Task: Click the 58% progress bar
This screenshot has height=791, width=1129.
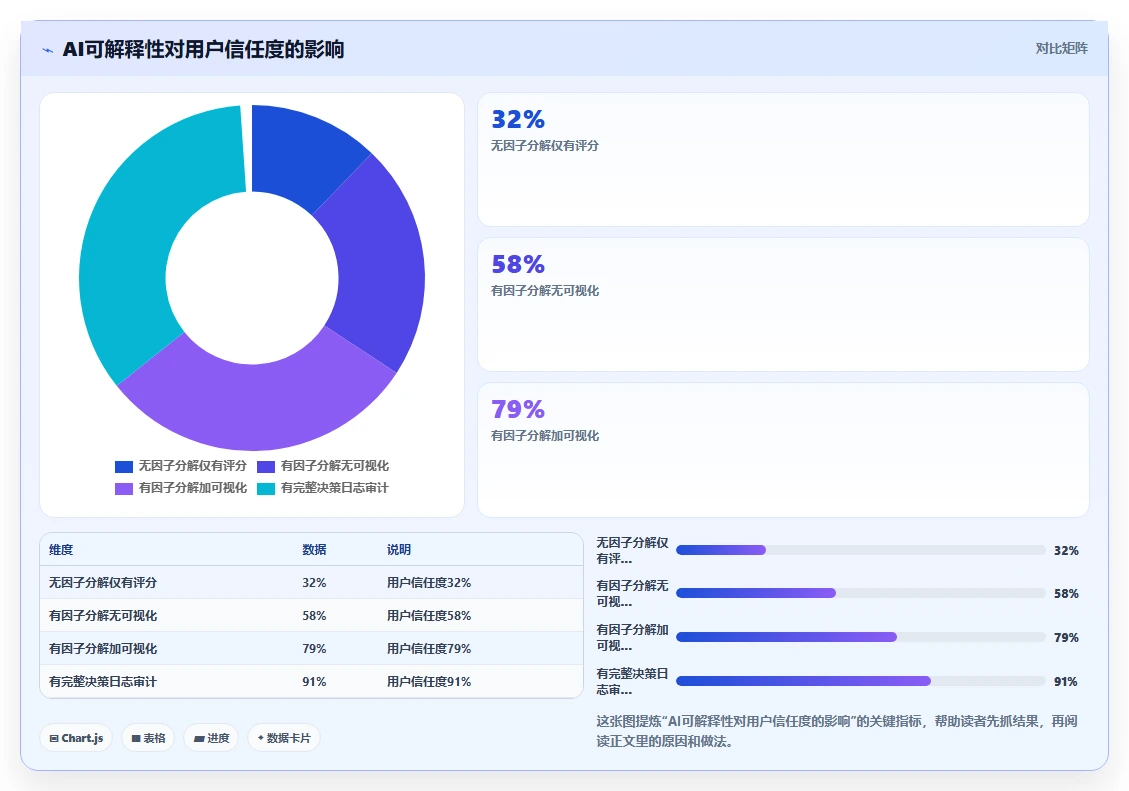Action: (x=860, y=593)
